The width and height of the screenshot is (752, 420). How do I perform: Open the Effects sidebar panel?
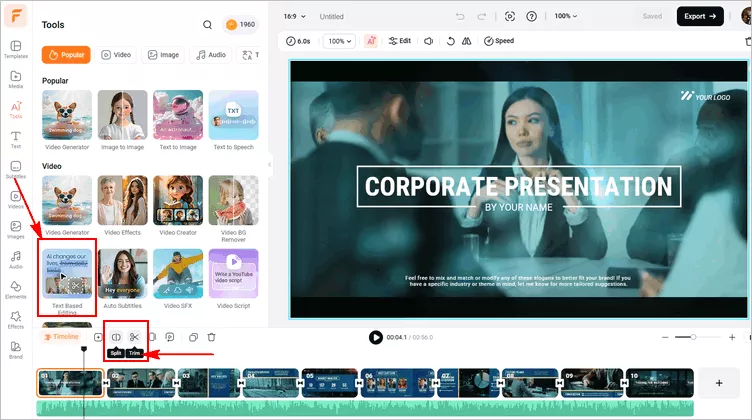[x=15, y=320]
